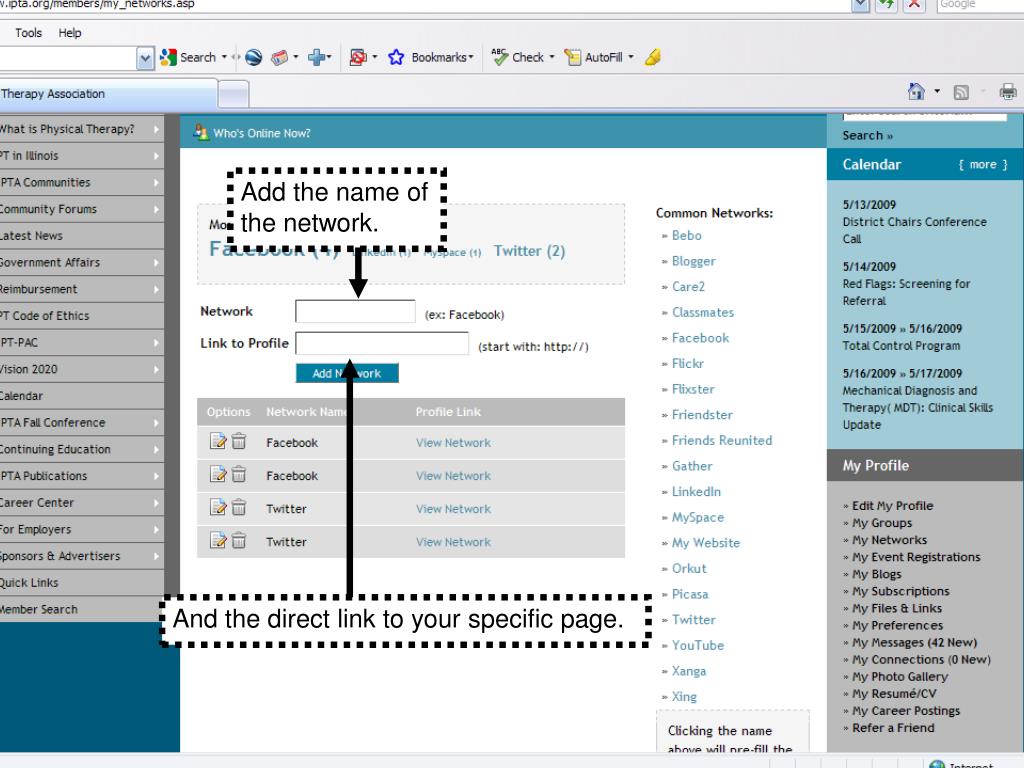
Task: Open the District Chairs Conference Call event
Action: pyautogui.click(x=914, y=231)
